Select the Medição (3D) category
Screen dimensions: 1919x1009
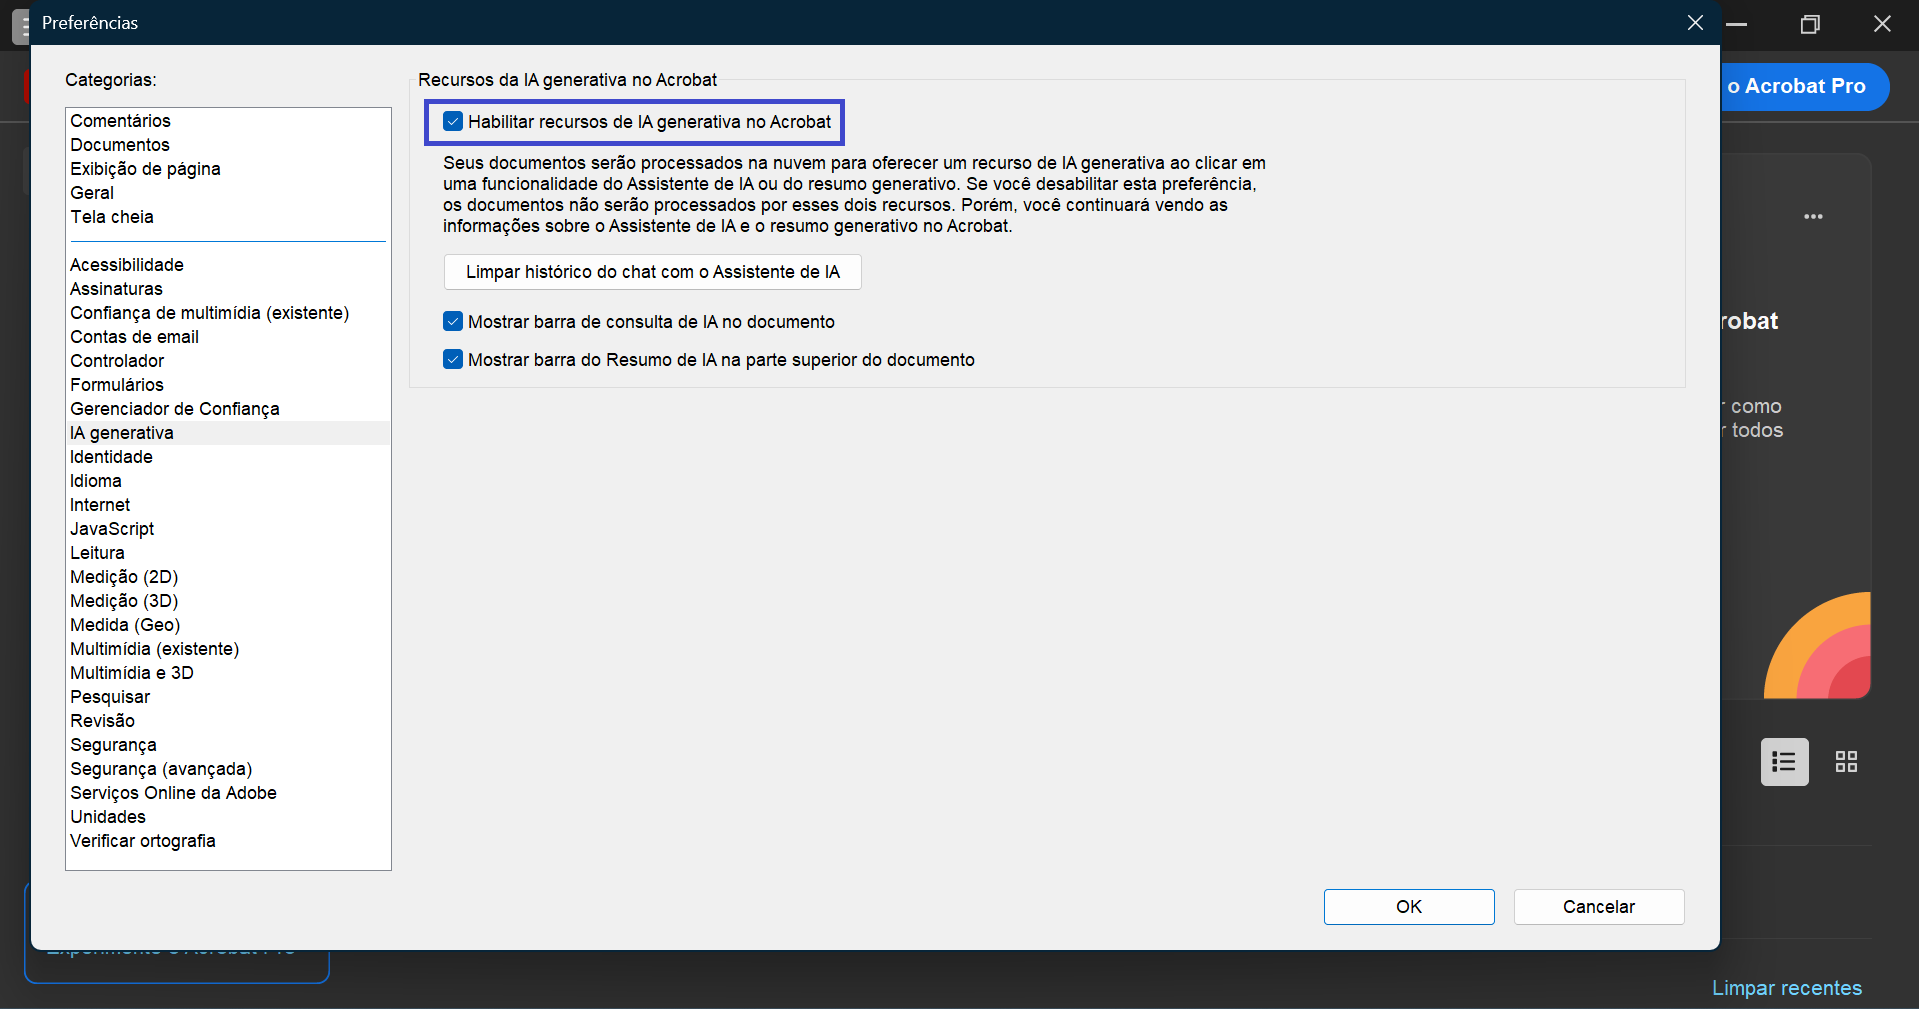tap(228, 601)
